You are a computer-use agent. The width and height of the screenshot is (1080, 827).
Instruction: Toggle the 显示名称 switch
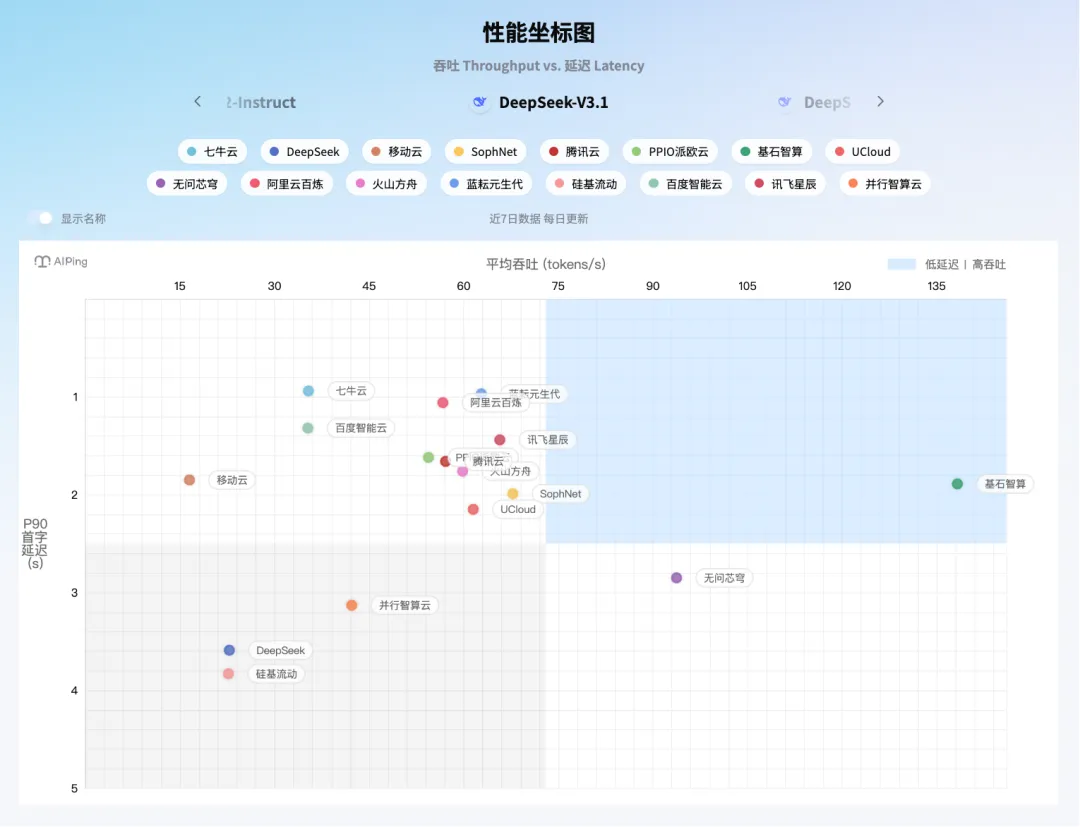42,218
